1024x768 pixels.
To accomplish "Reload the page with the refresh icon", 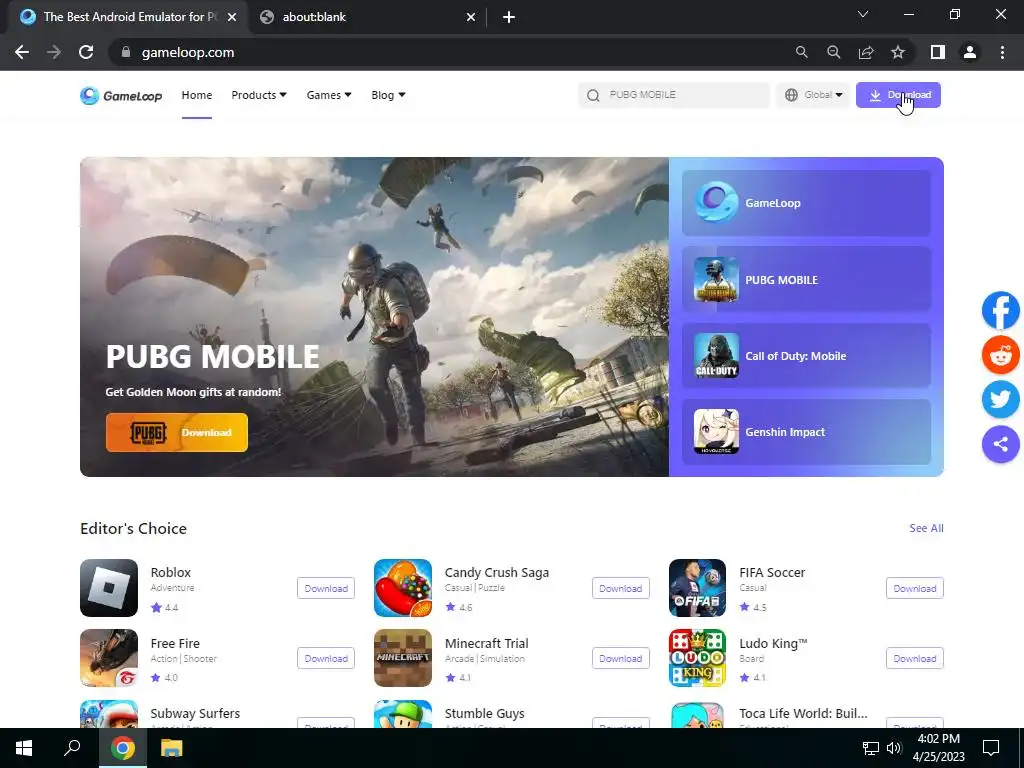I will point(86,52).
